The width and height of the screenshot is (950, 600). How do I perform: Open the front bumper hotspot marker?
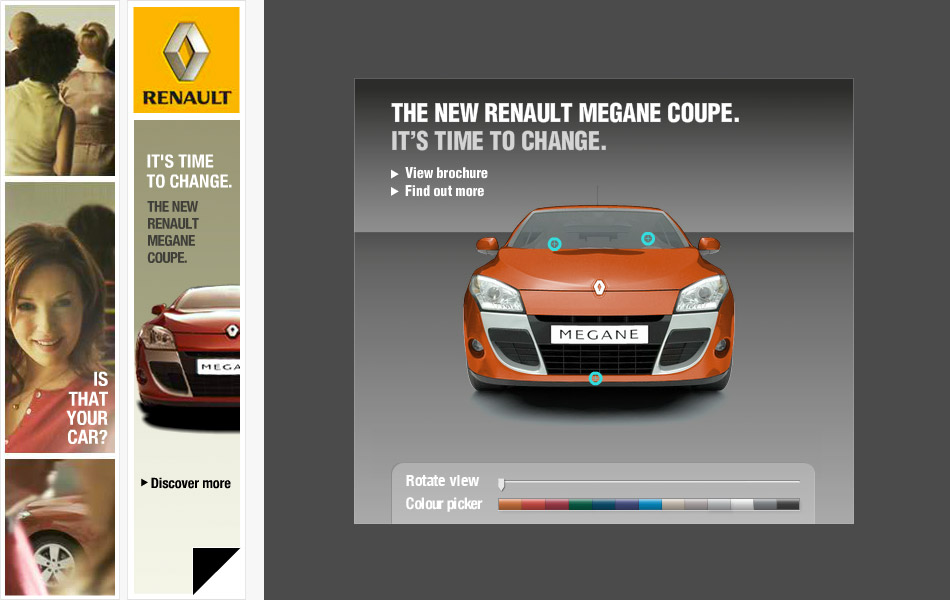pos(596,378)
